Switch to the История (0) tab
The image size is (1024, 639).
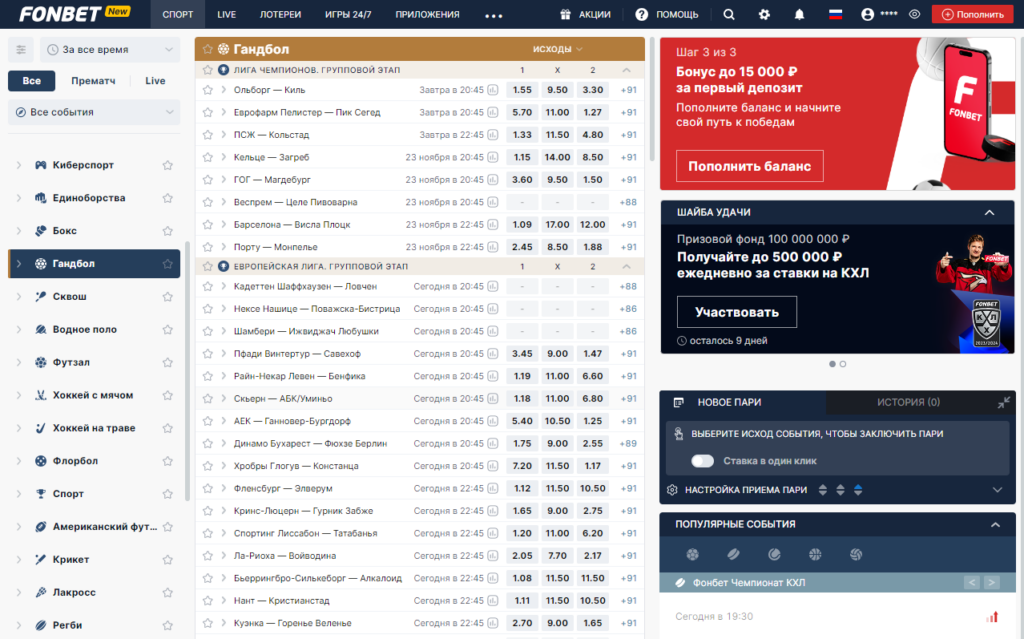[x=908, y=402]
